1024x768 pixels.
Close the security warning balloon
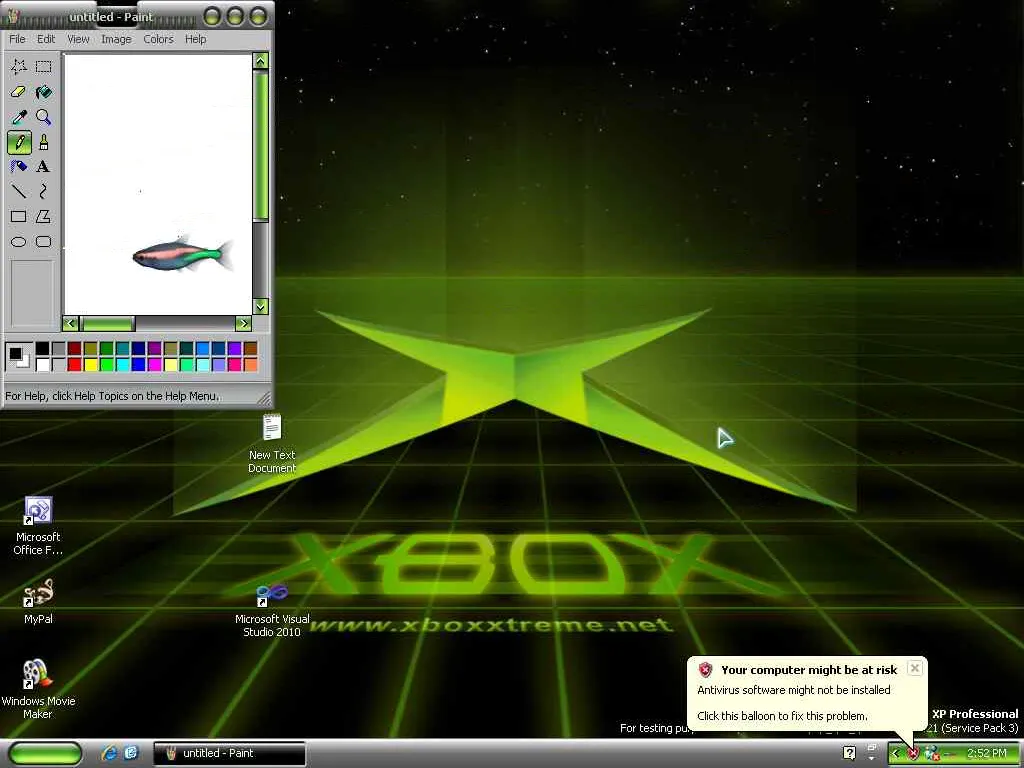[x=915, y=668]
